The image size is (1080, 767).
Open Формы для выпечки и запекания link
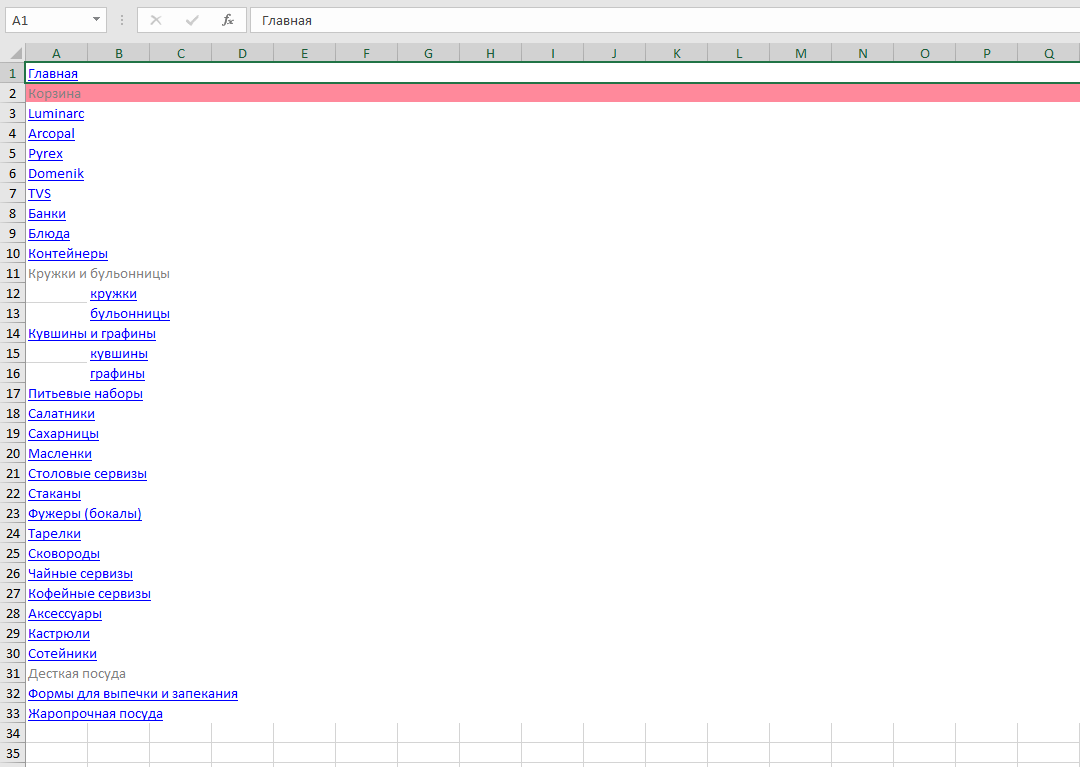[133, 693]
